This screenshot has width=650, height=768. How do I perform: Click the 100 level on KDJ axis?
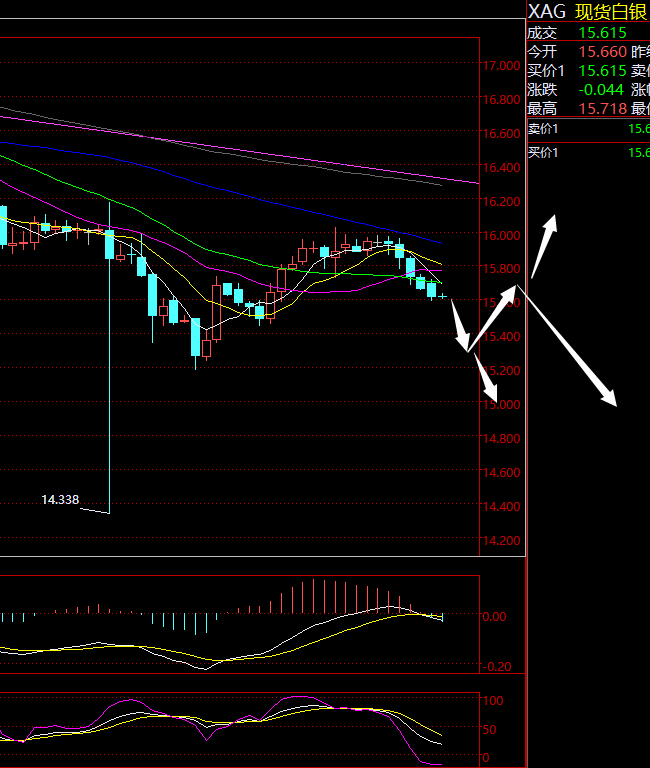pyautogui.click(x=493, y=701)
